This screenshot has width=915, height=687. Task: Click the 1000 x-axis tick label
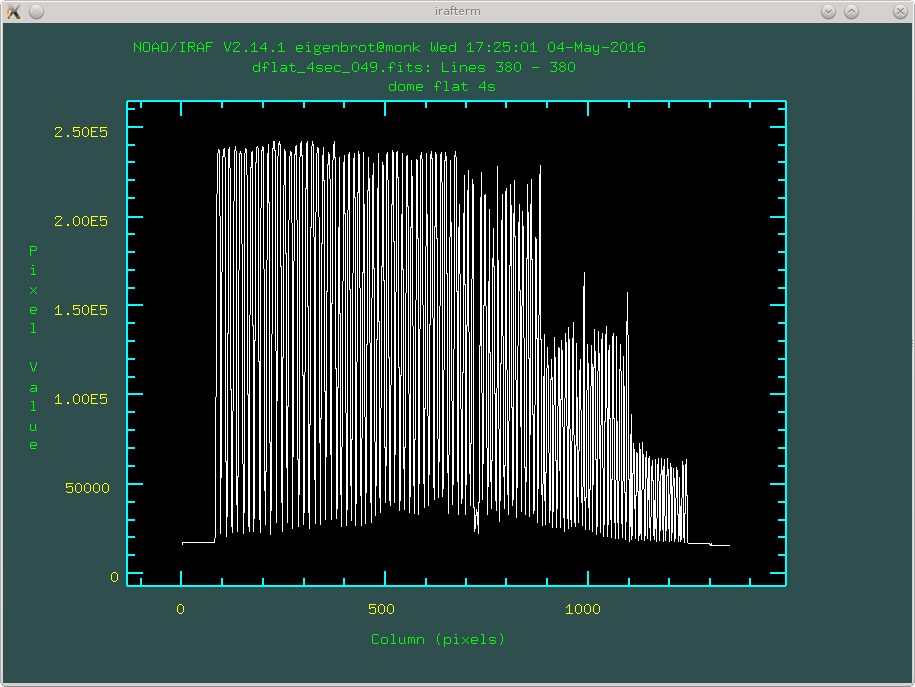[x=583, y=608]
